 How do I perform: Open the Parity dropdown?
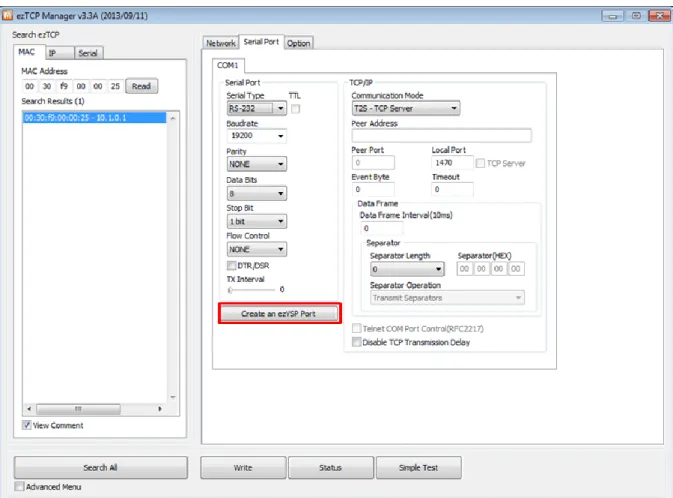(x=257, y=164)
